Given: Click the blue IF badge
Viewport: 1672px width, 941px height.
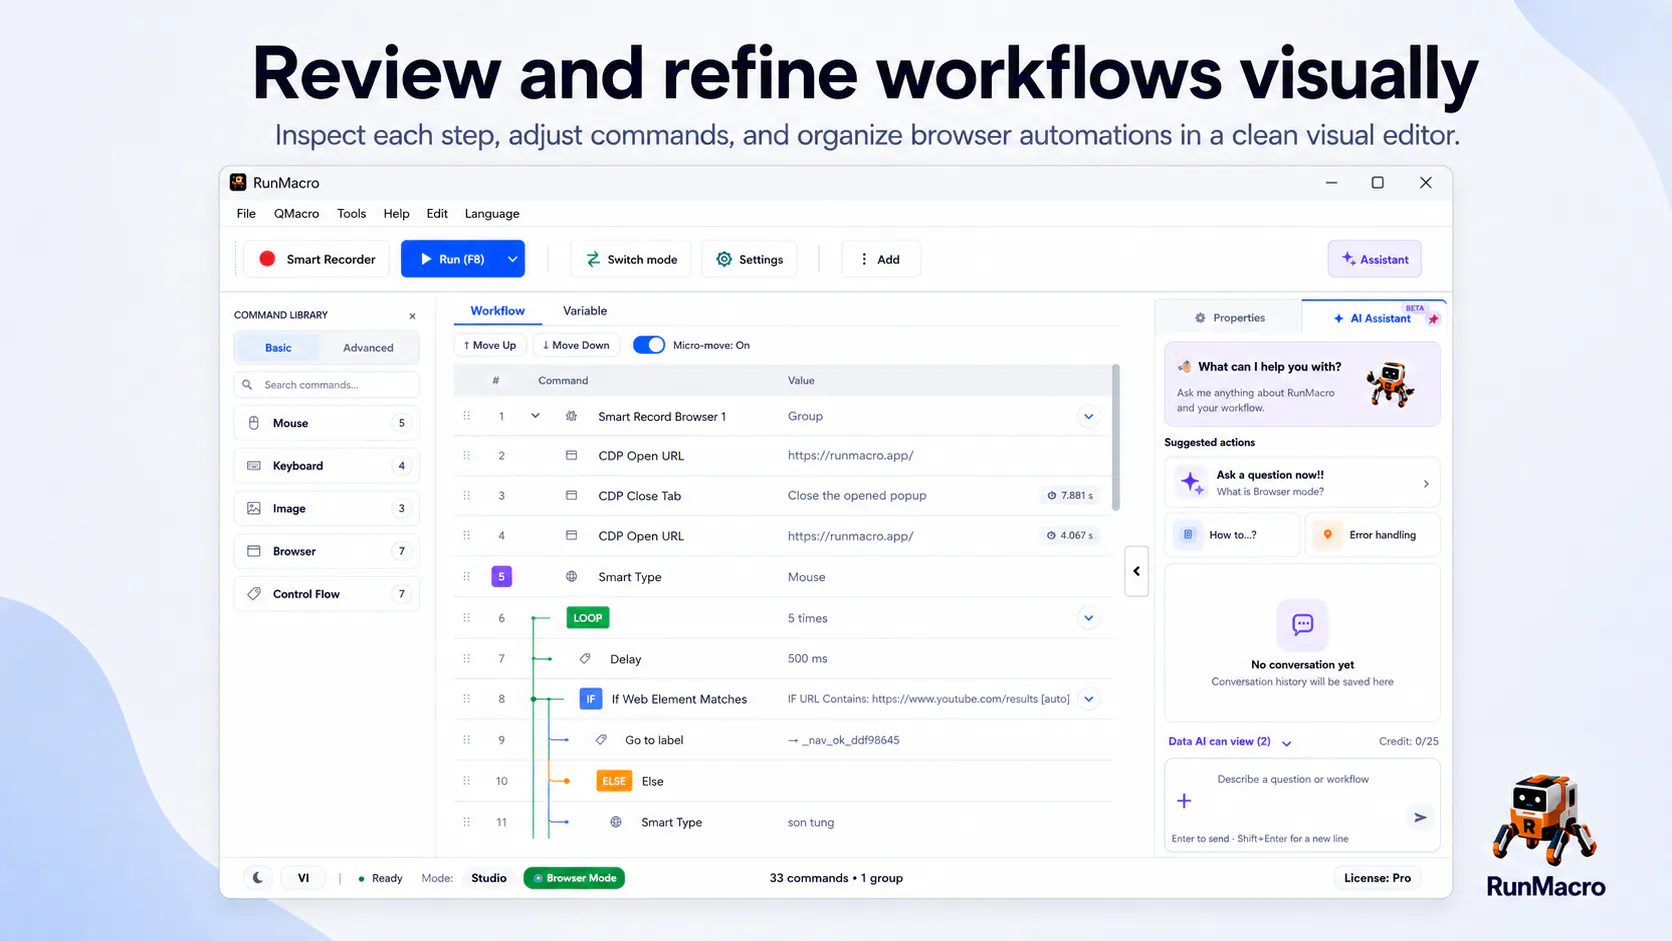Looking at the screenshot, I should coord(591,699).
